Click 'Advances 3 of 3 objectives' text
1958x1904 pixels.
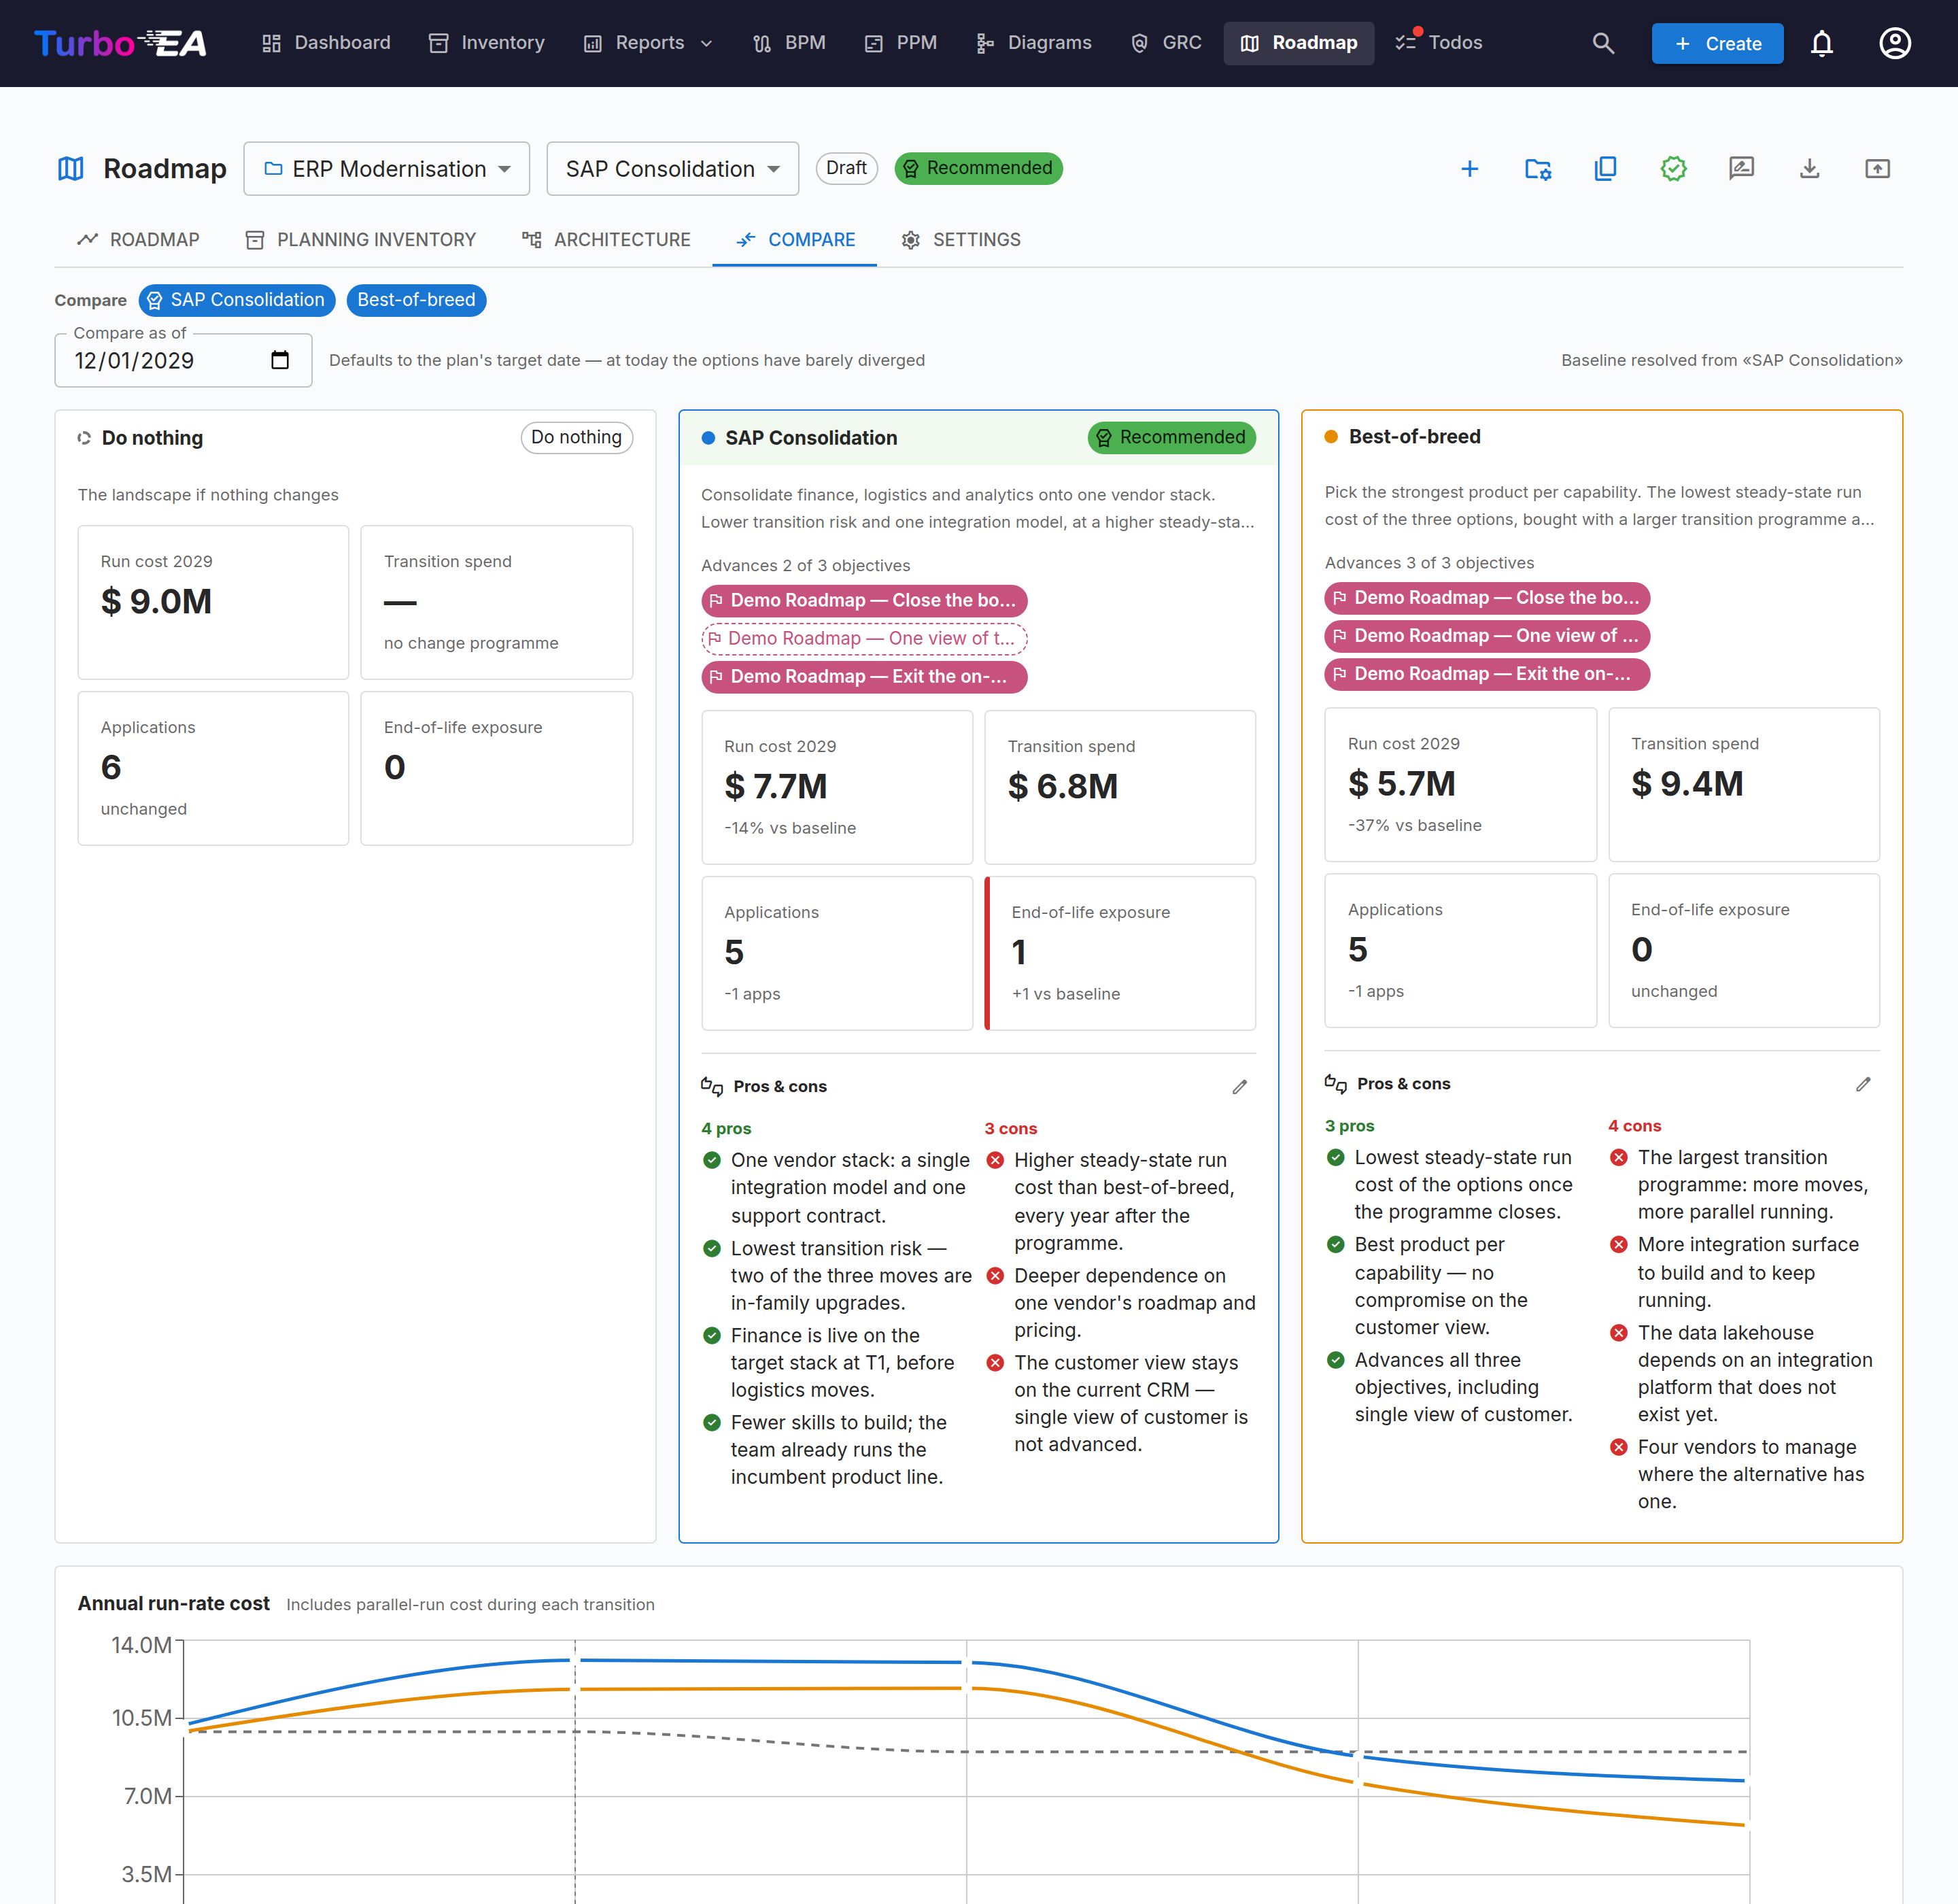(x=1429, y=563)
